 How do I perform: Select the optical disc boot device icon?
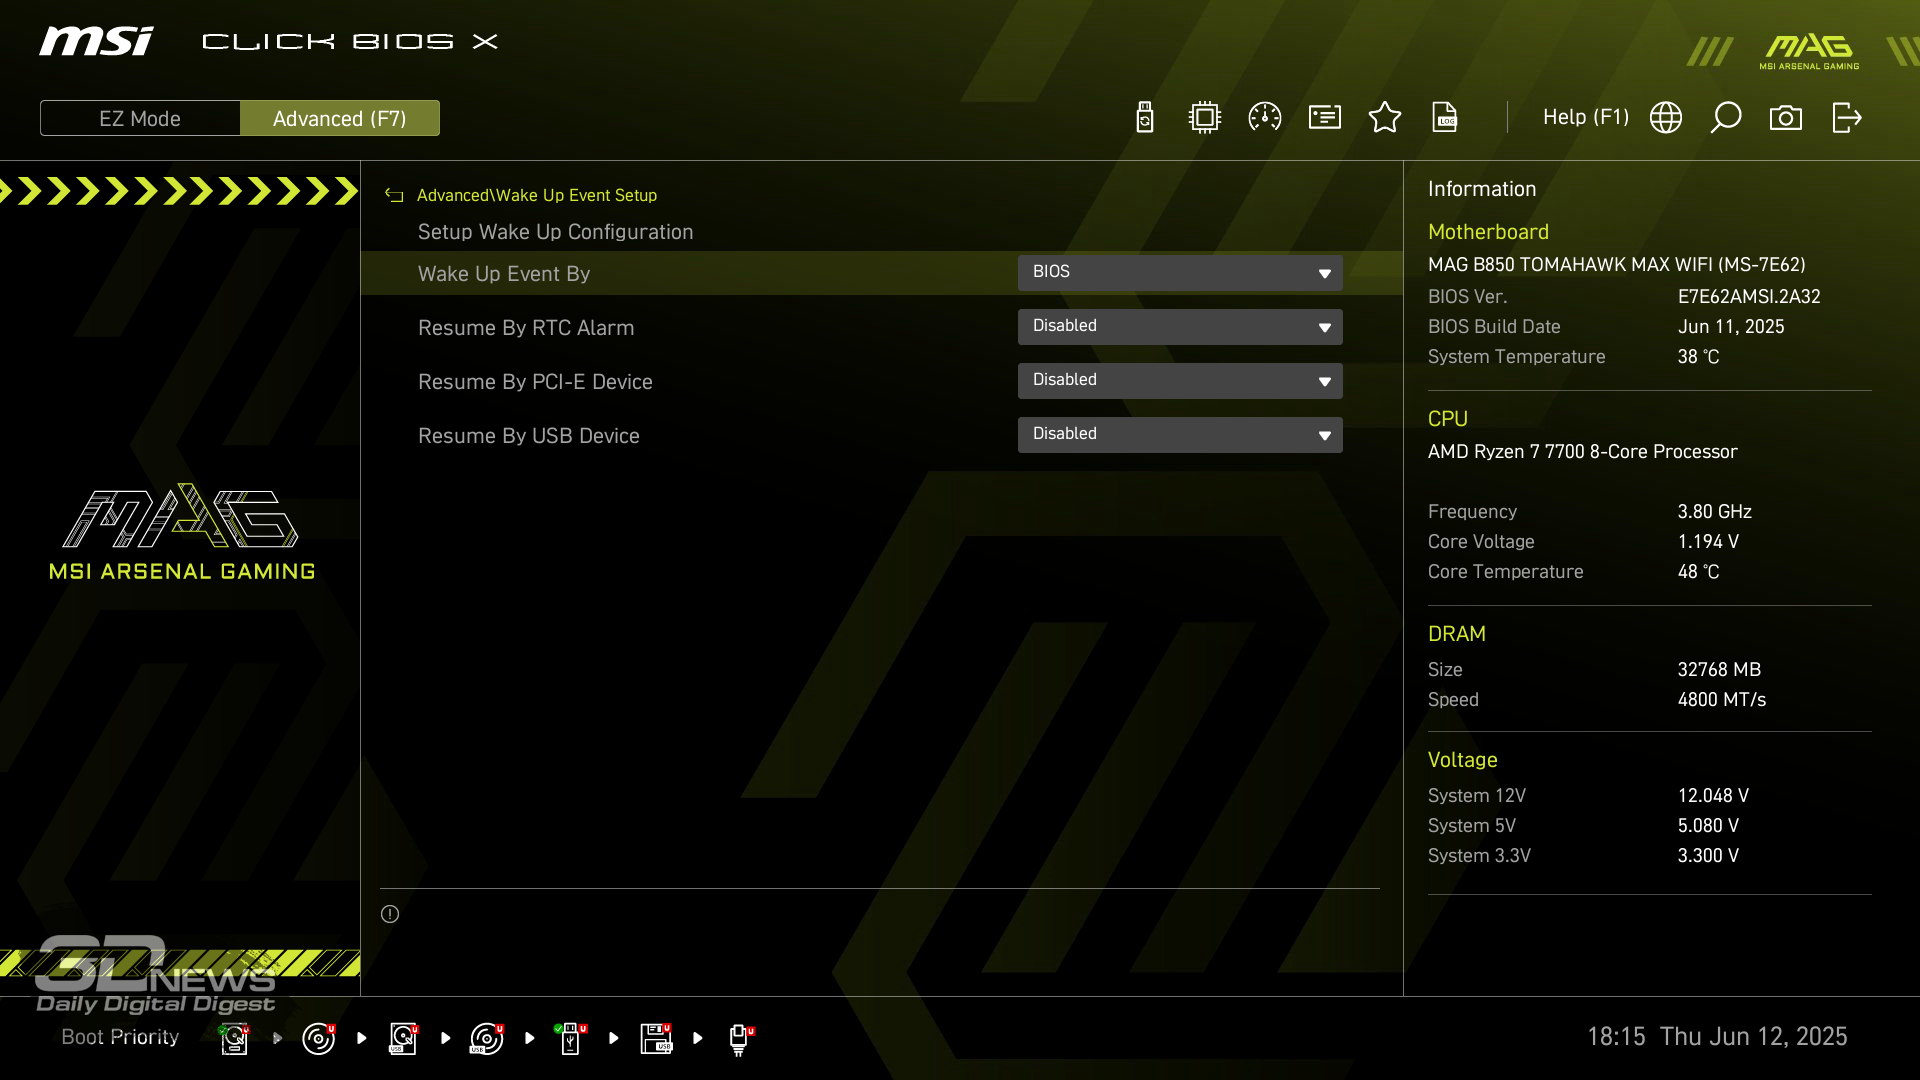319,1038
